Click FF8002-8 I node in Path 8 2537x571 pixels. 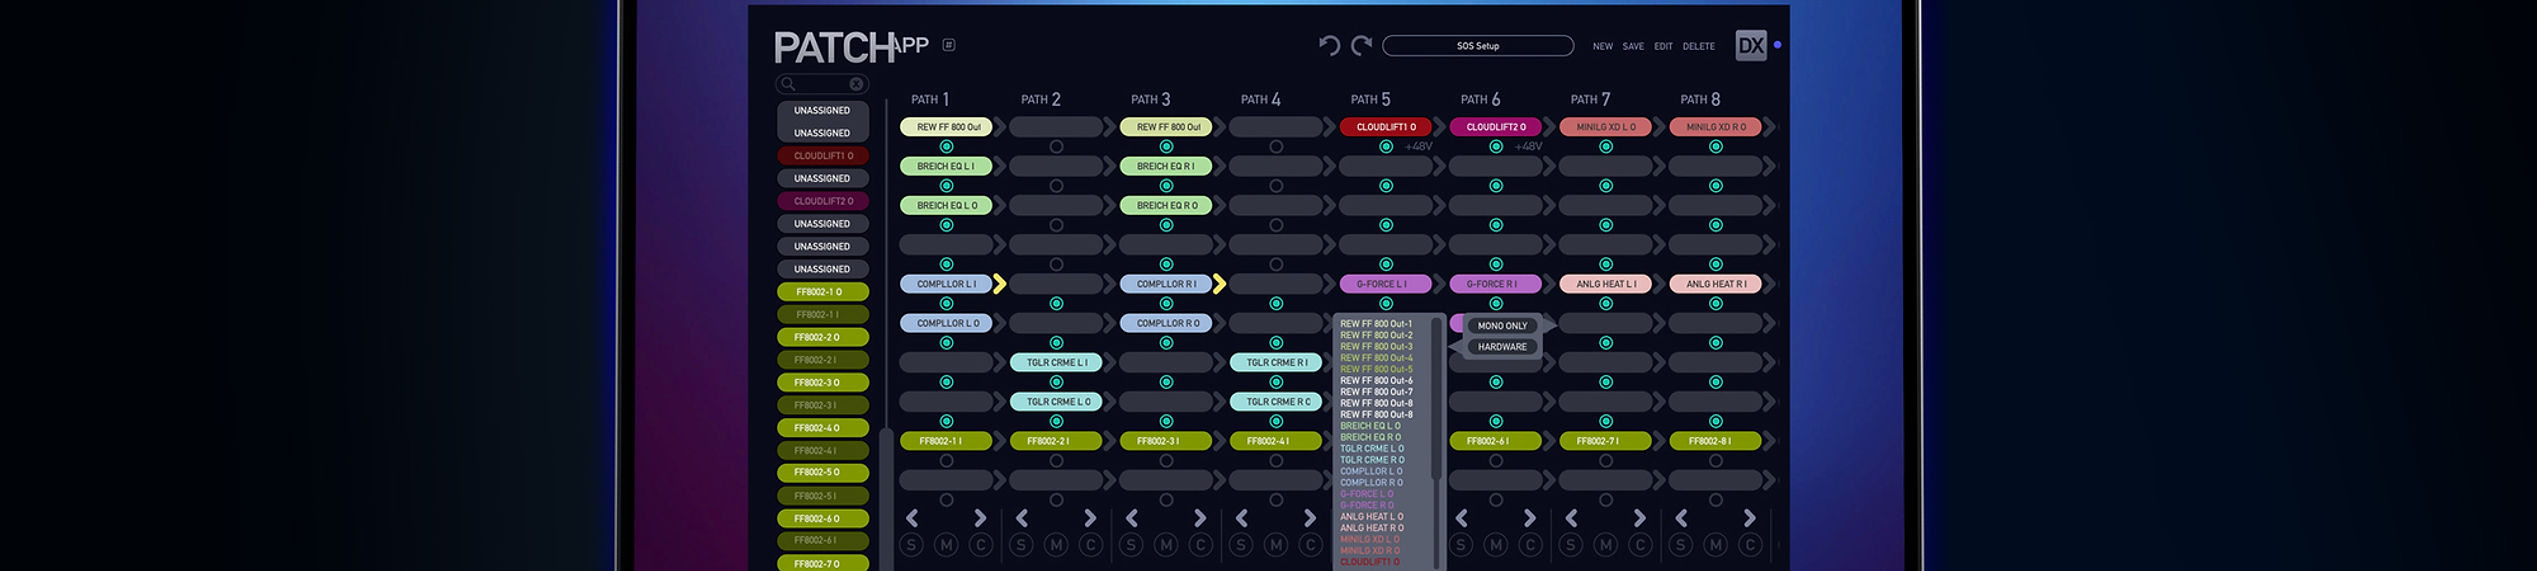(1715, 441)
